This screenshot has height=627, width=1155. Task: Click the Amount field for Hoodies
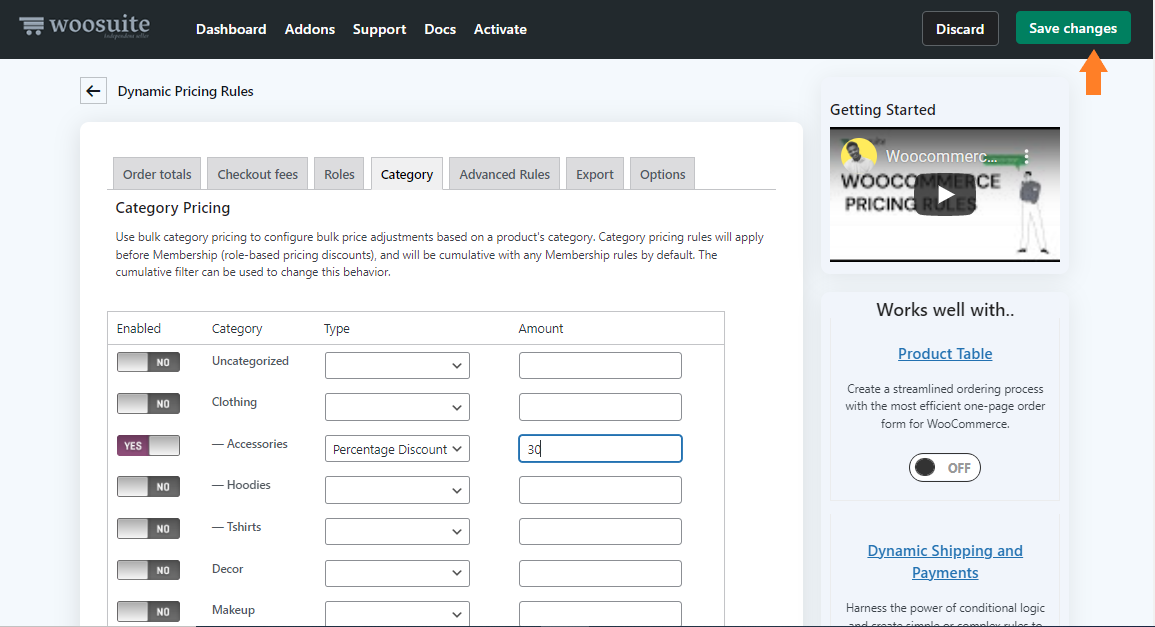click(x=600, y=490)
